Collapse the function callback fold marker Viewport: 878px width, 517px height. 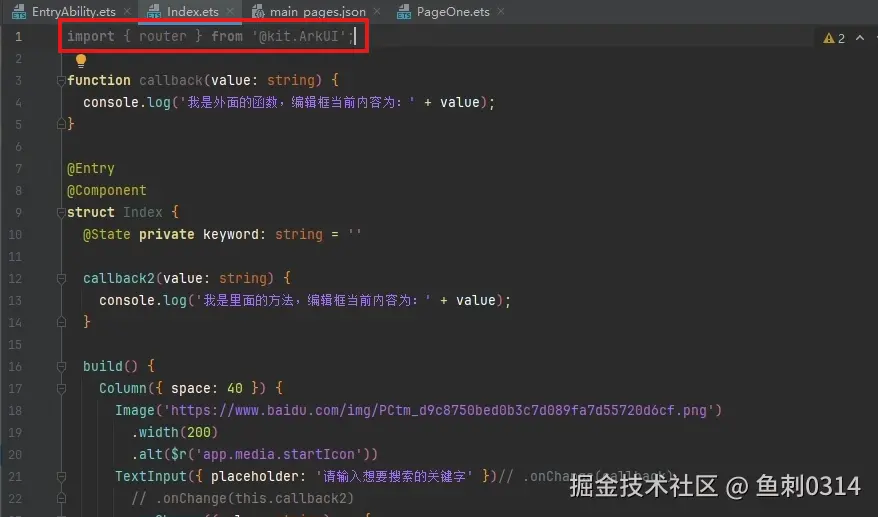61,81
